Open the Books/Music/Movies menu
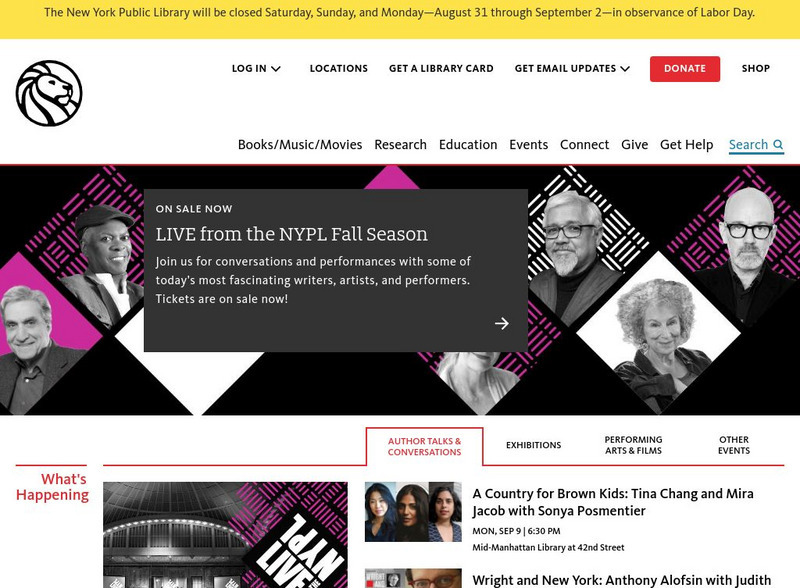The width and height of the screenshot is (800, 588). 300,144
